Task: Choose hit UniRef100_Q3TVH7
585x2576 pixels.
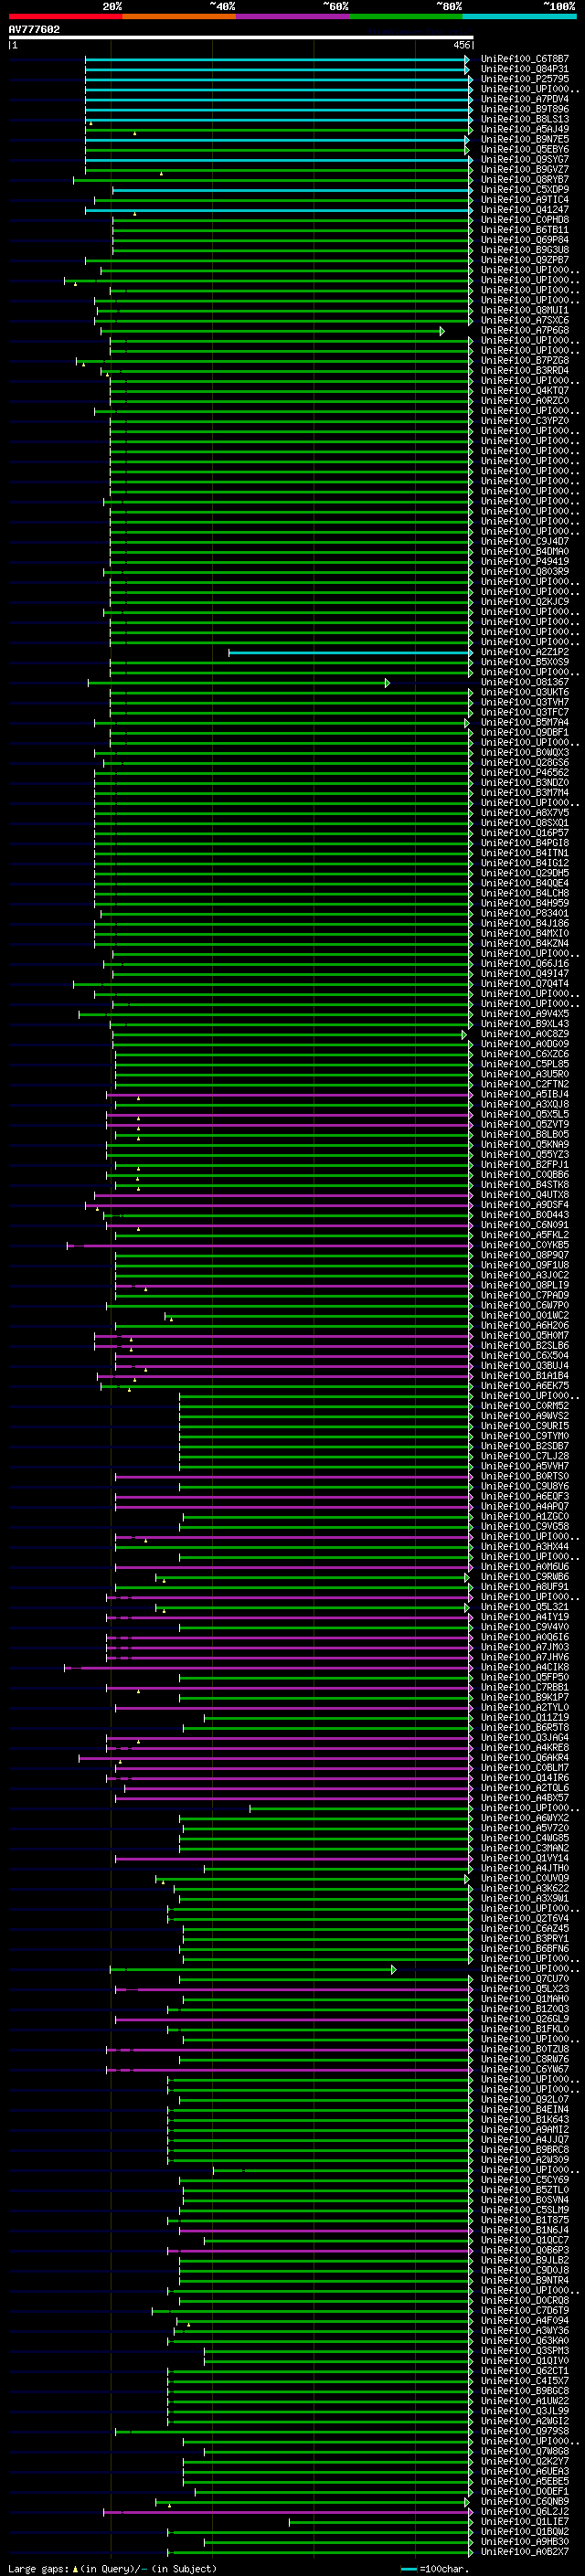Action: [x=525, y=702]
